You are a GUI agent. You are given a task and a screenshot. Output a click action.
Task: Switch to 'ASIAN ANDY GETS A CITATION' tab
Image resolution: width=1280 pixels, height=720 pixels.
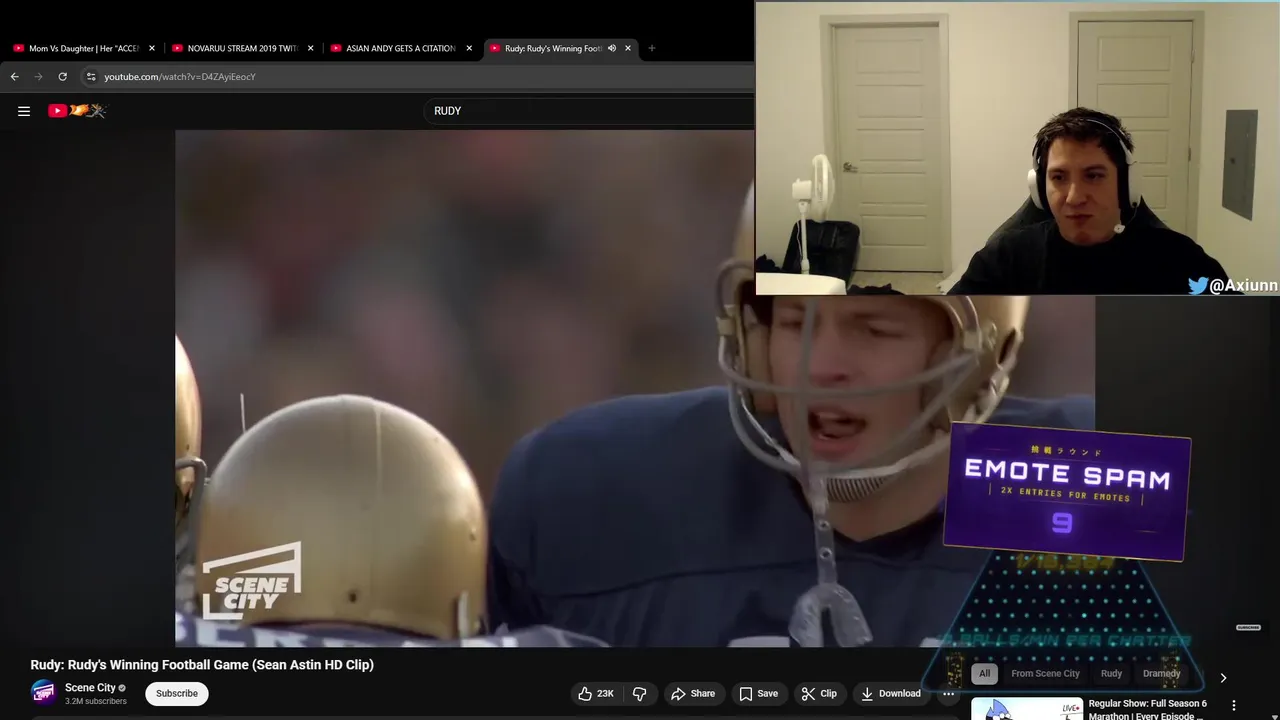(x=401, y=48)
